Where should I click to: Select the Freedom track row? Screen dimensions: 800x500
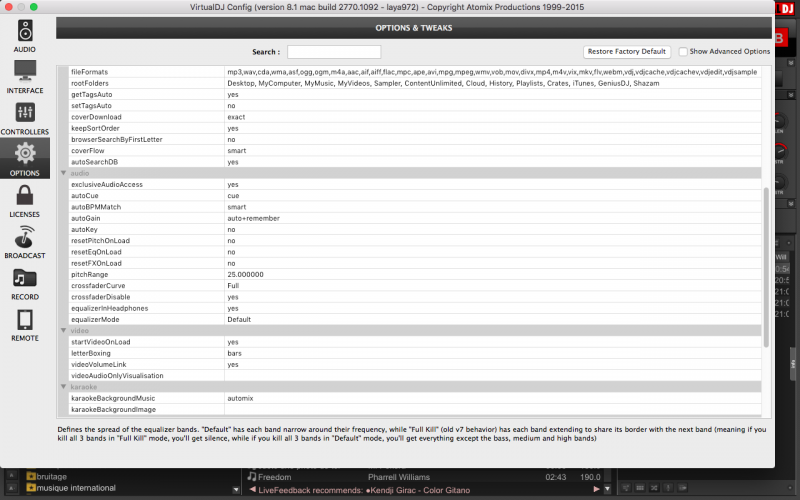(x=426, y=477)
